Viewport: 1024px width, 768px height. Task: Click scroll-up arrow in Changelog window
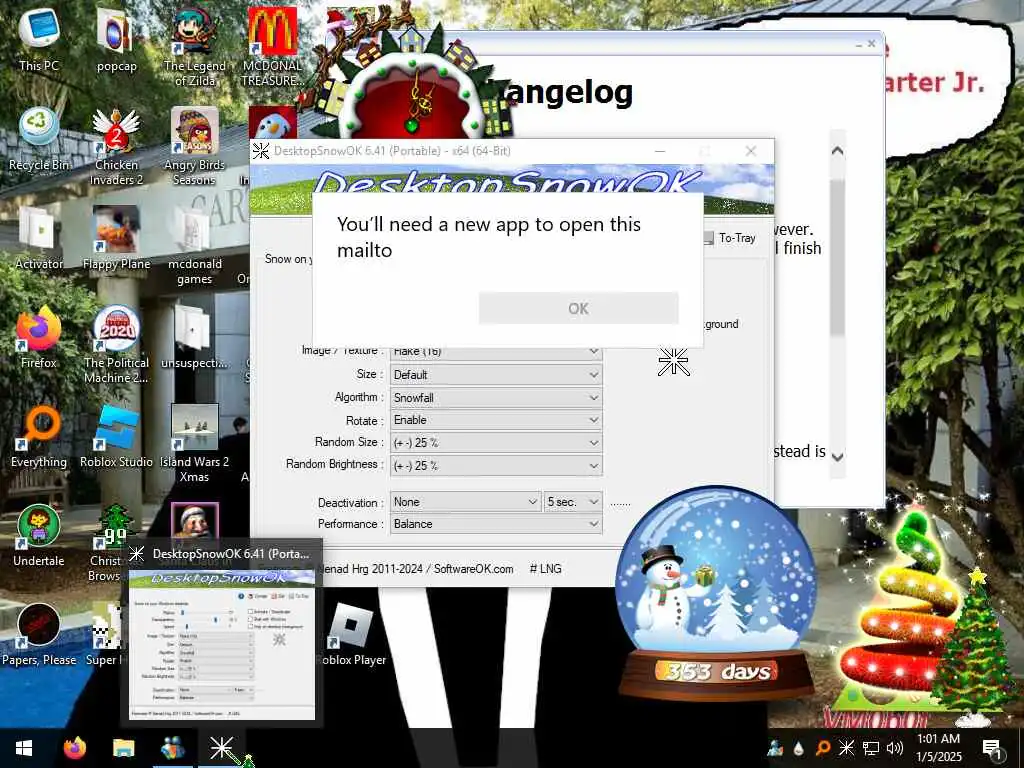tap(837, 151)
